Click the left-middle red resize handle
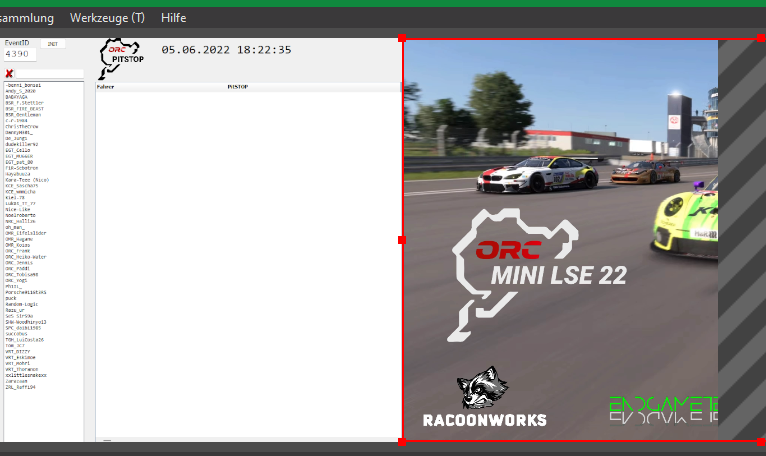Image resolution: width=766 pixels, height=456 pixels. coord(402,240)
